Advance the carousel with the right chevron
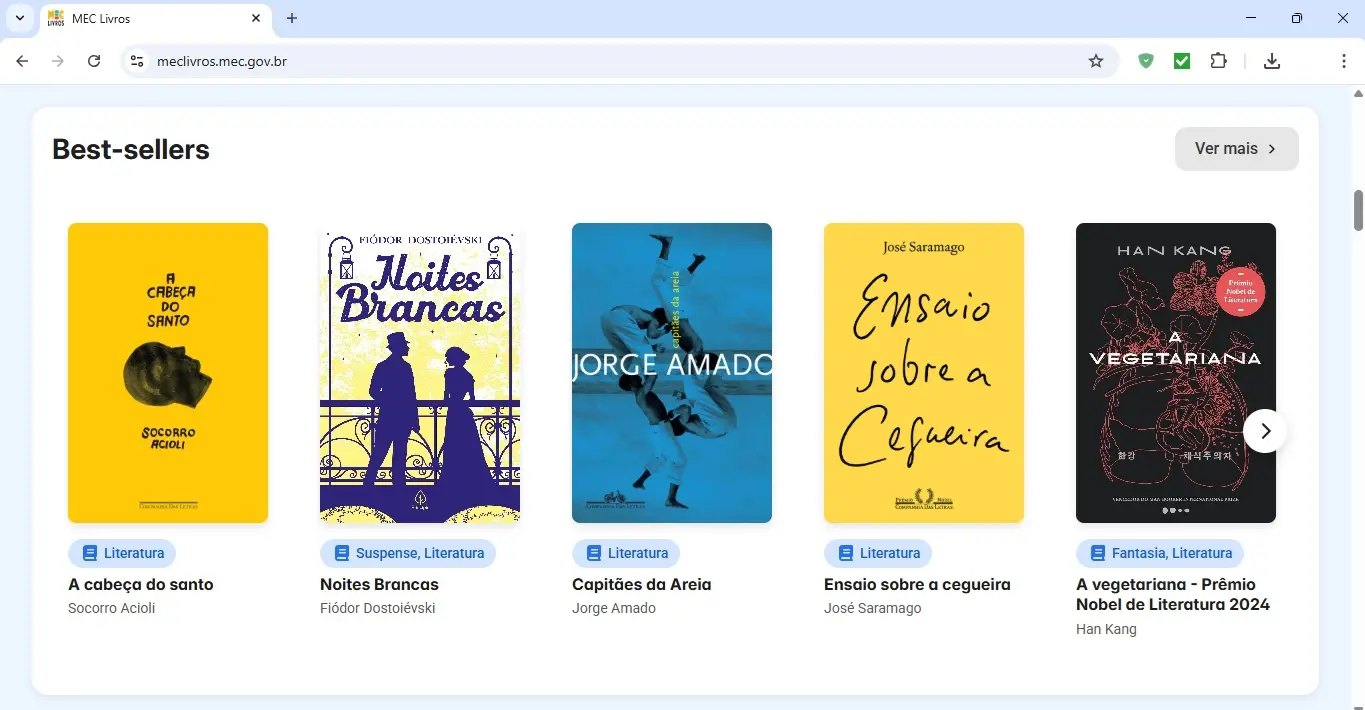Viewport: 1365px width, 710px height. tap(1264, 430)
